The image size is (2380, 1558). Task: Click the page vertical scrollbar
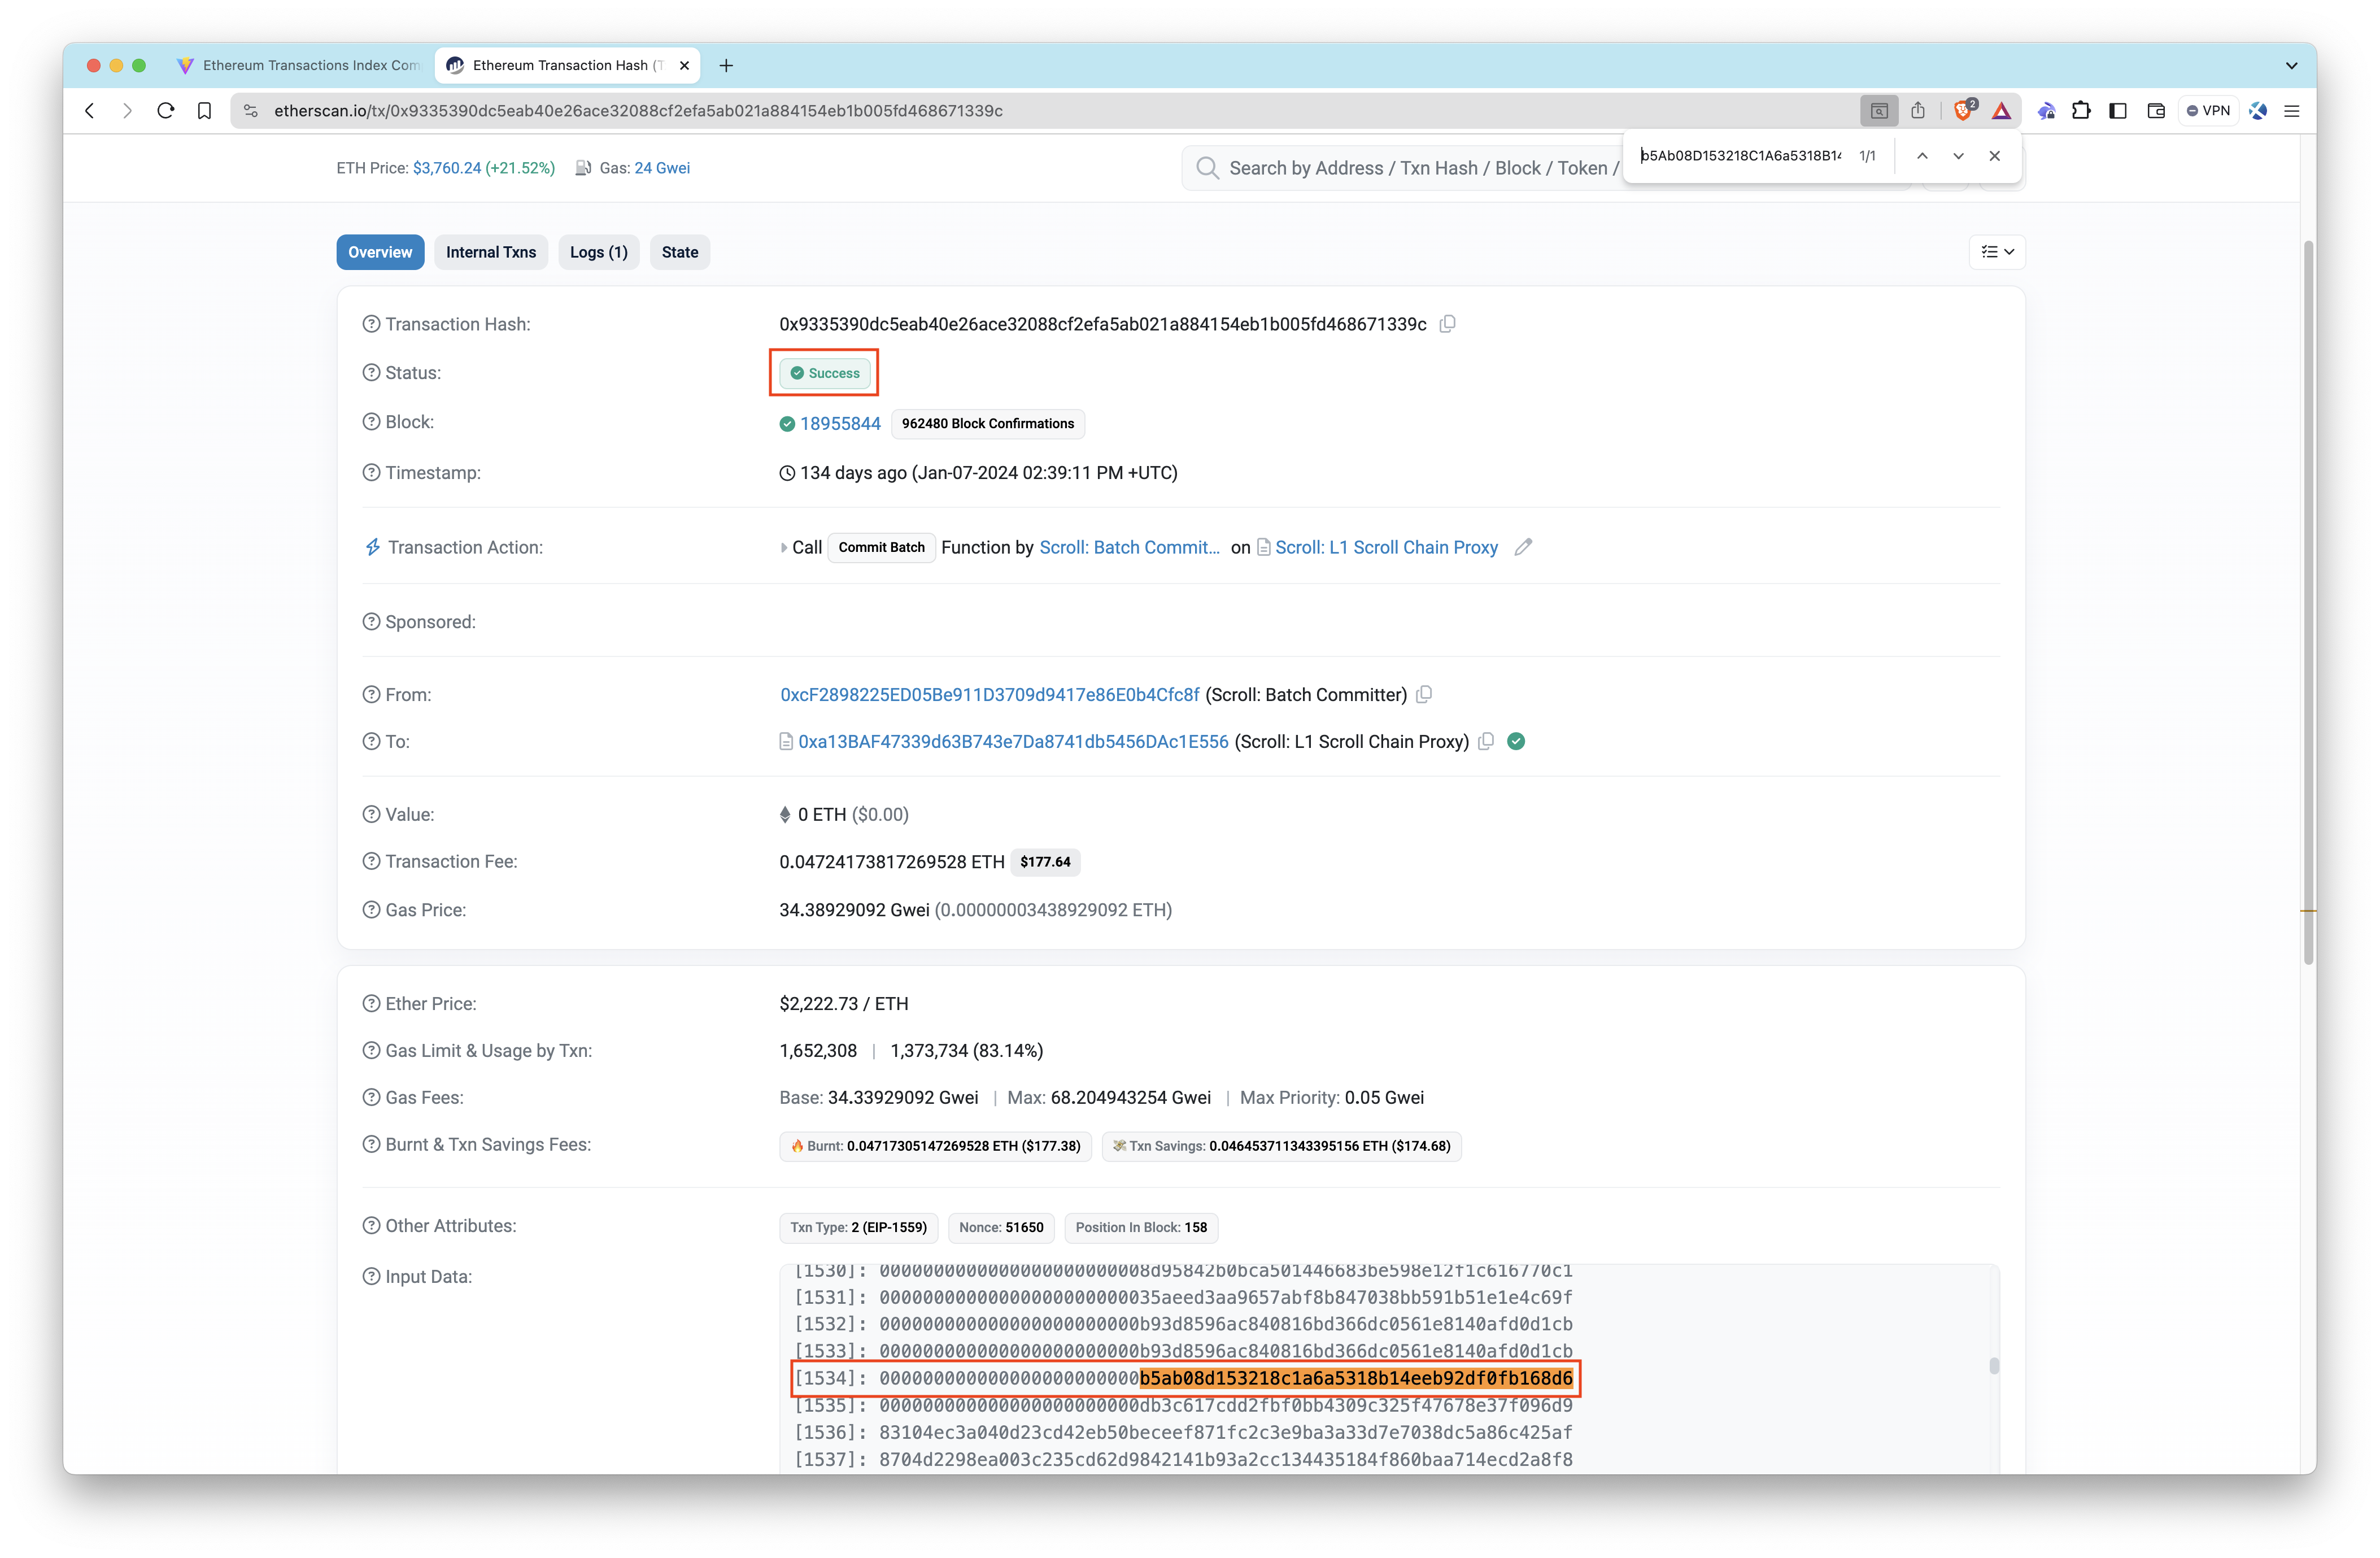click(x=2308, y=603)
